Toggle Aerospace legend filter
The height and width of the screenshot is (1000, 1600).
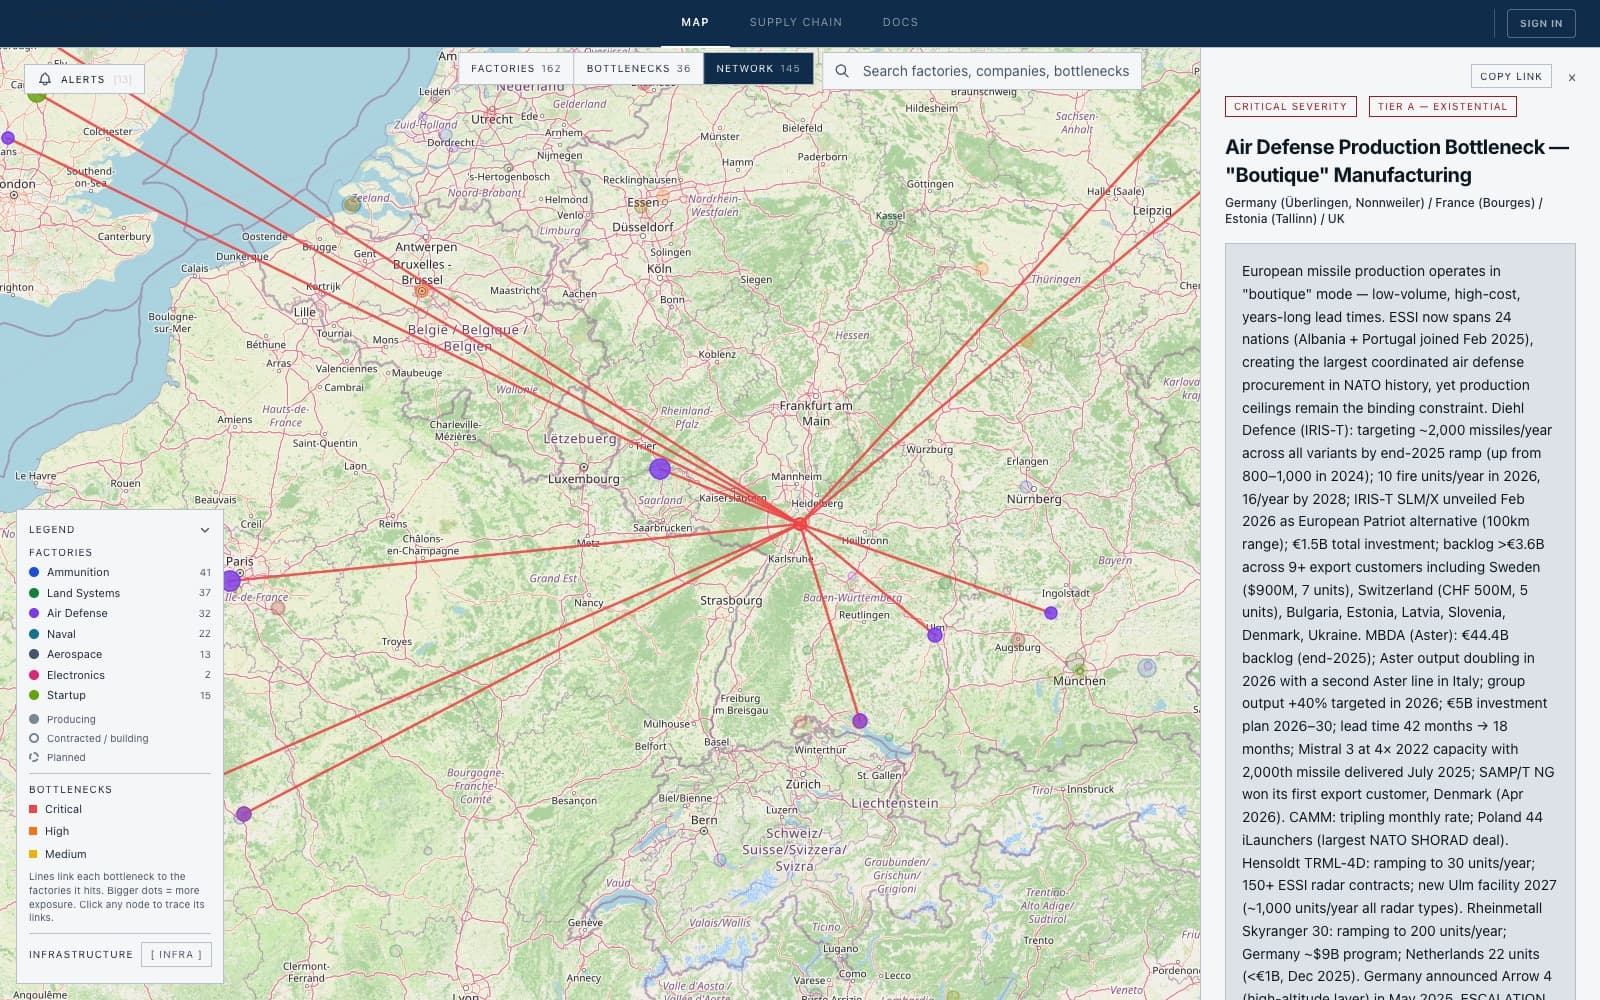(120, 654)
